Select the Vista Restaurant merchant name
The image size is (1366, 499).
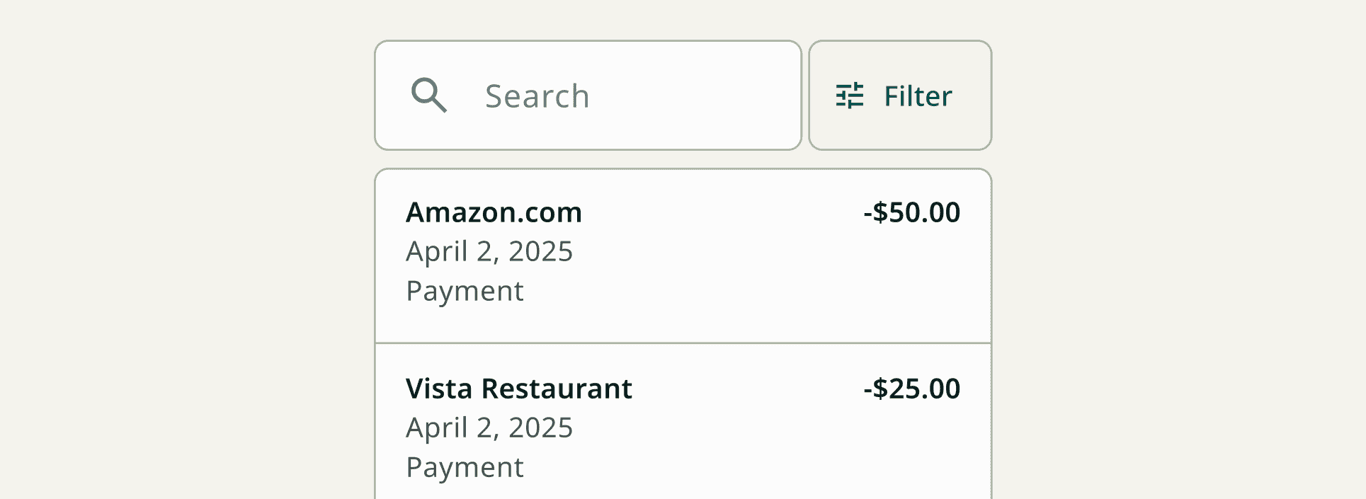click(x=519, y=388)
